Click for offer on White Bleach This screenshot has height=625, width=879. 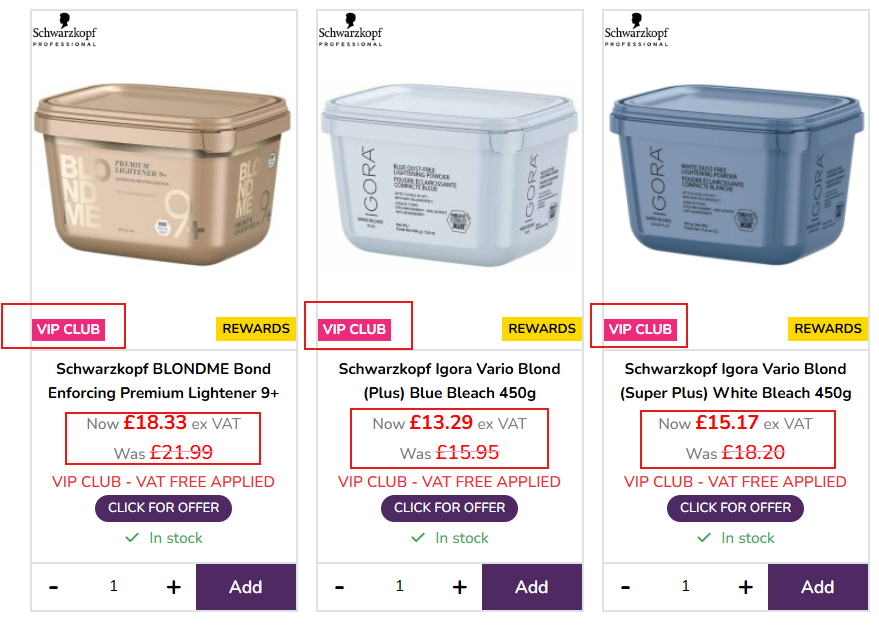tap(736, 508)
